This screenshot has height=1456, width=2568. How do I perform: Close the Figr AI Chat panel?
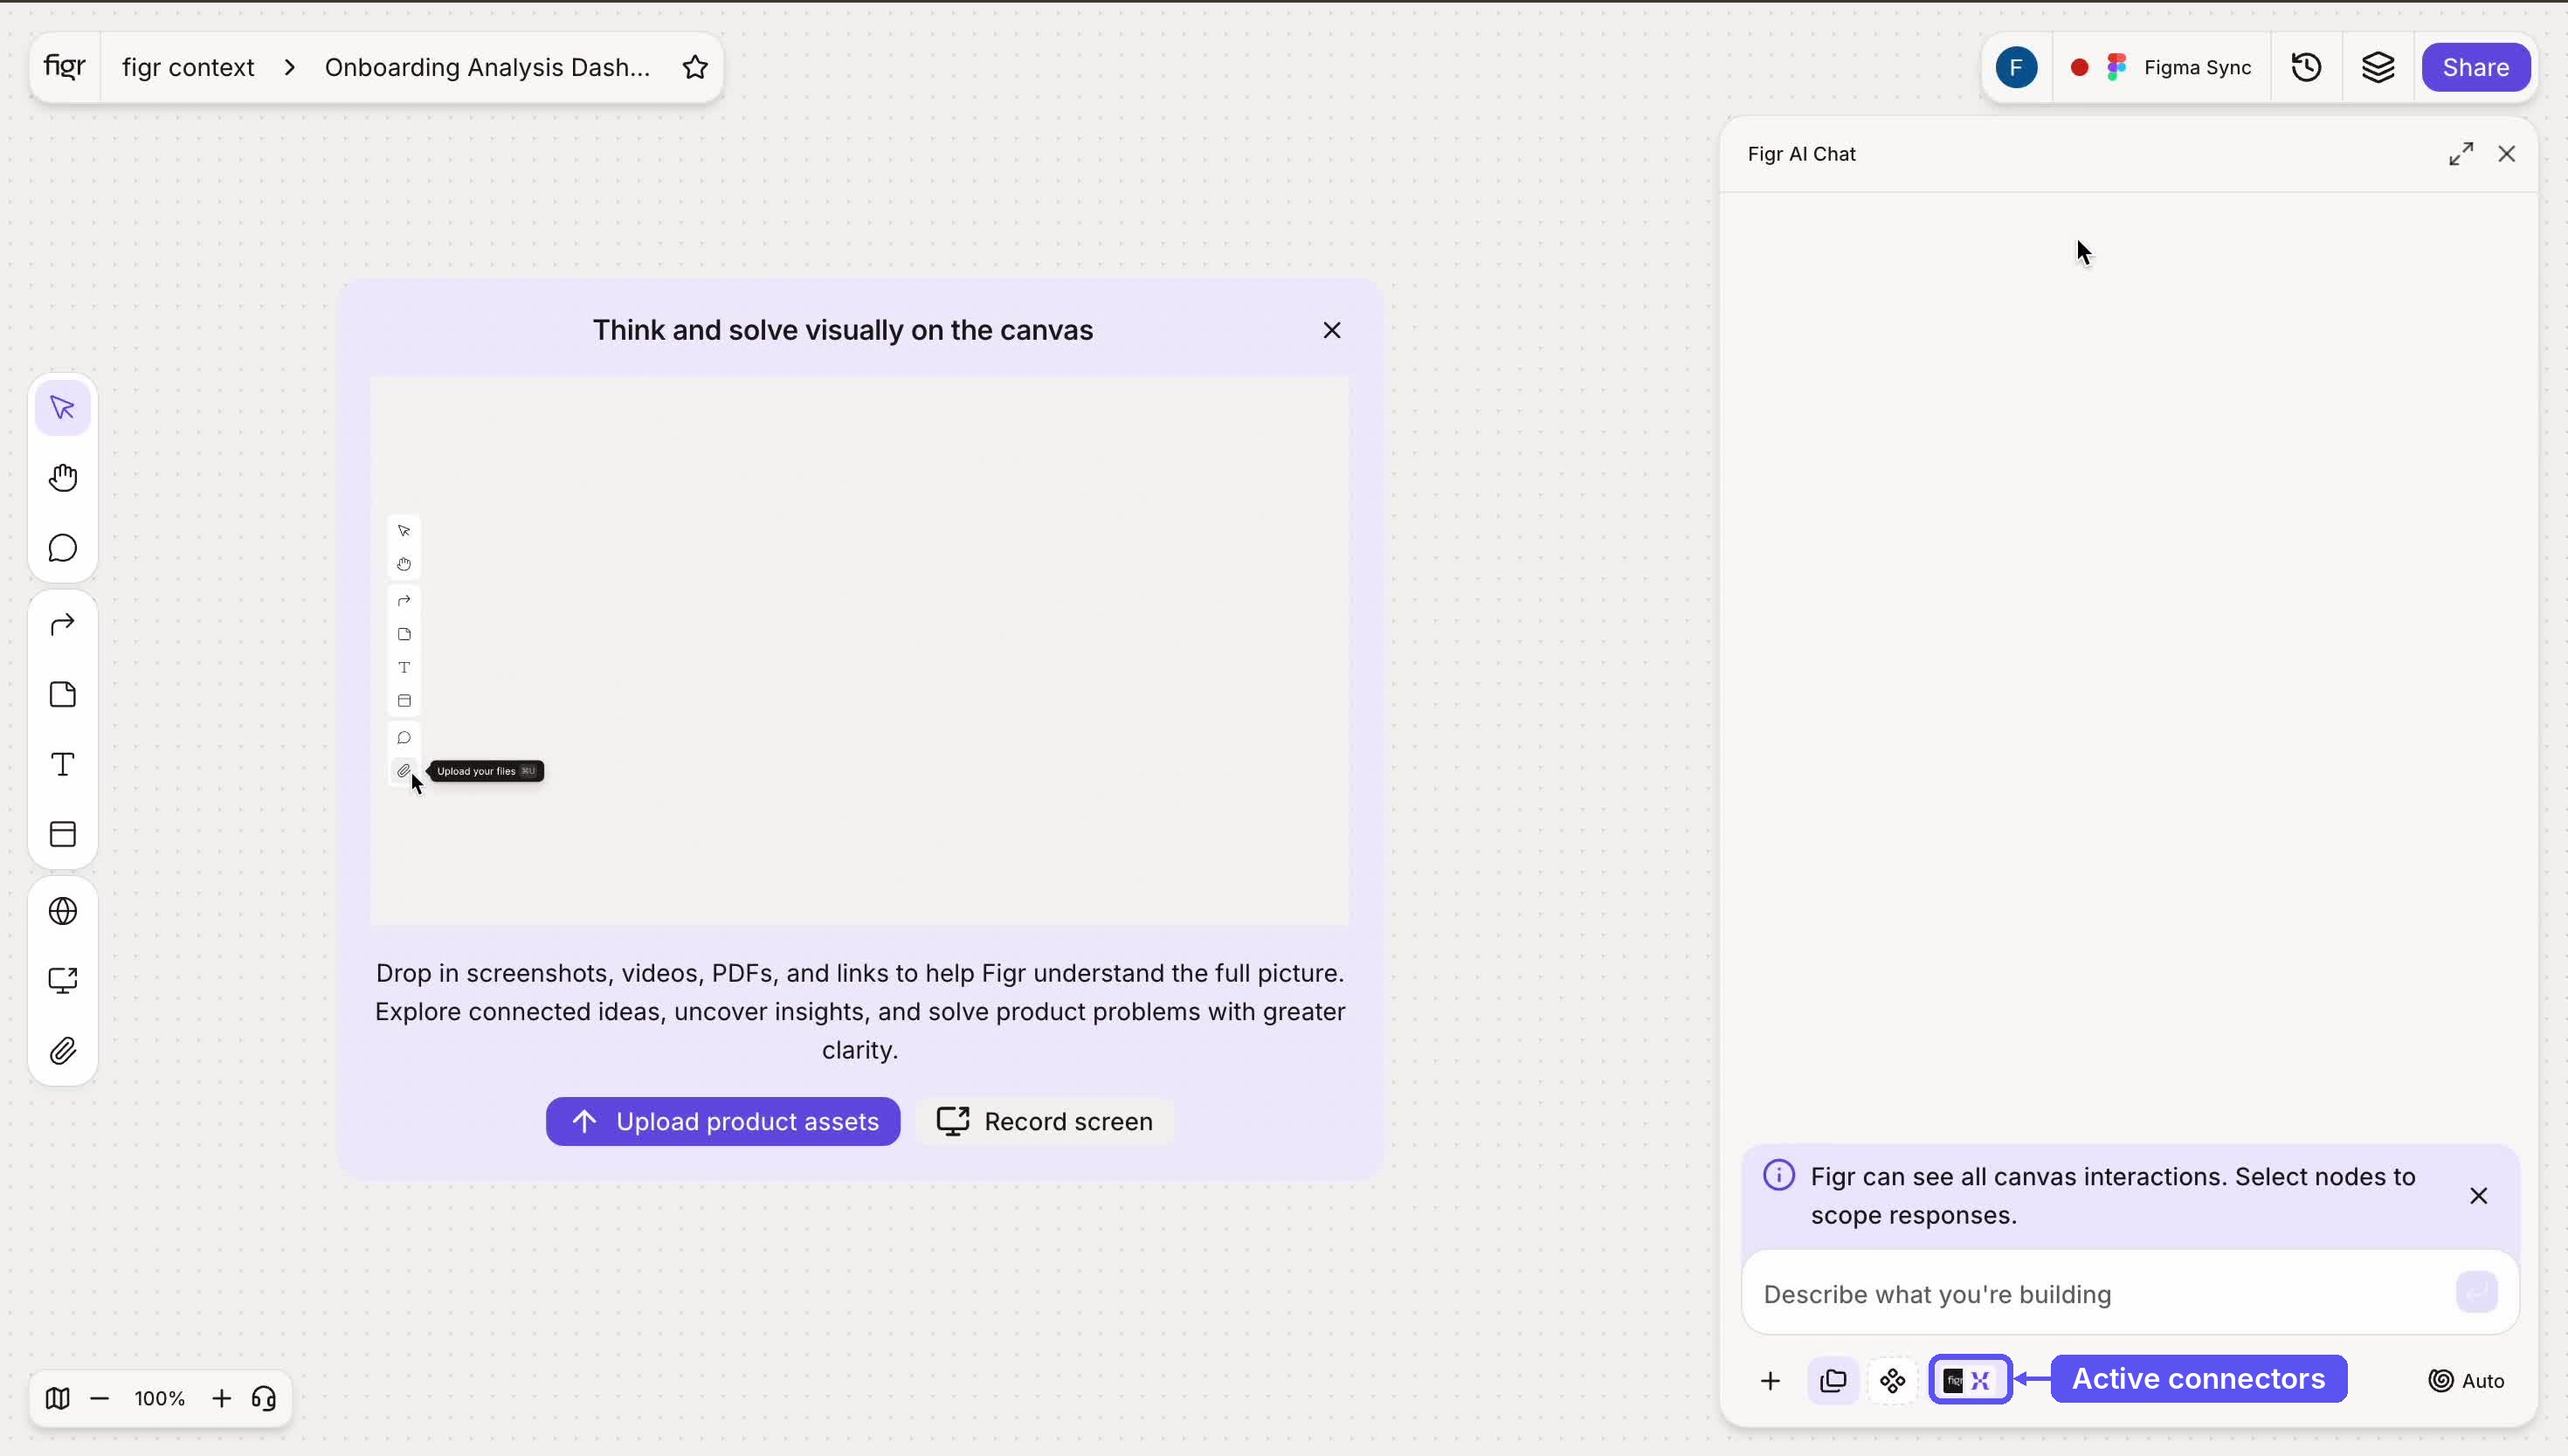click(x=2507, y=154)
